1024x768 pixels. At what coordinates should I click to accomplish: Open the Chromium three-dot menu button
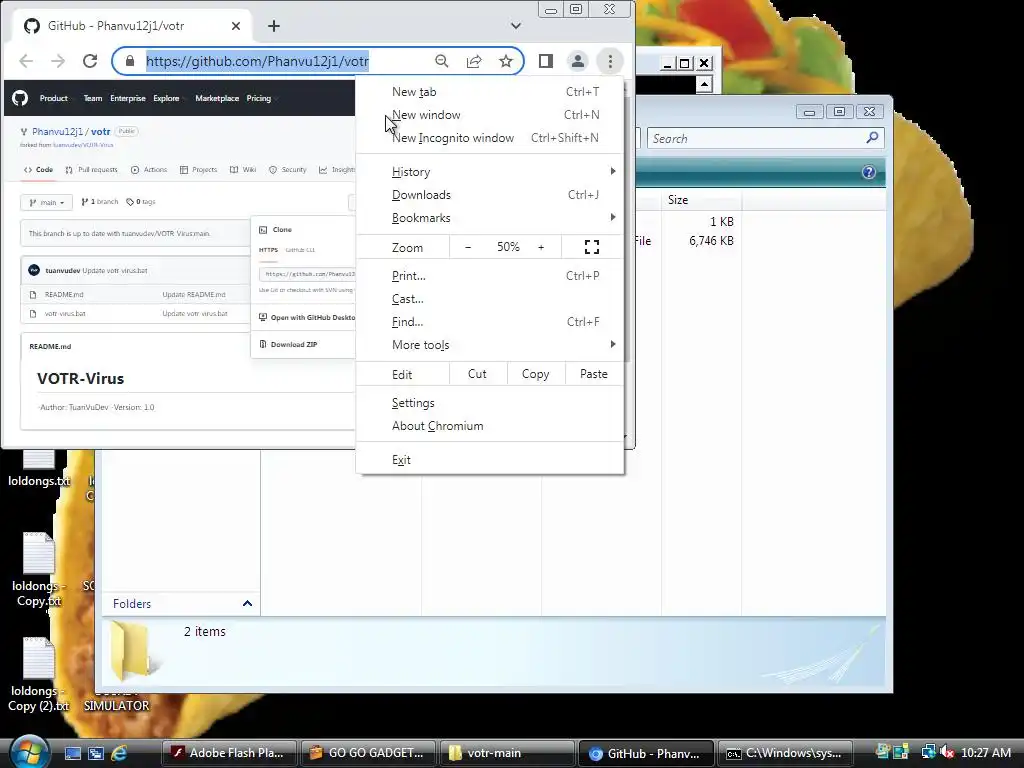610,61
